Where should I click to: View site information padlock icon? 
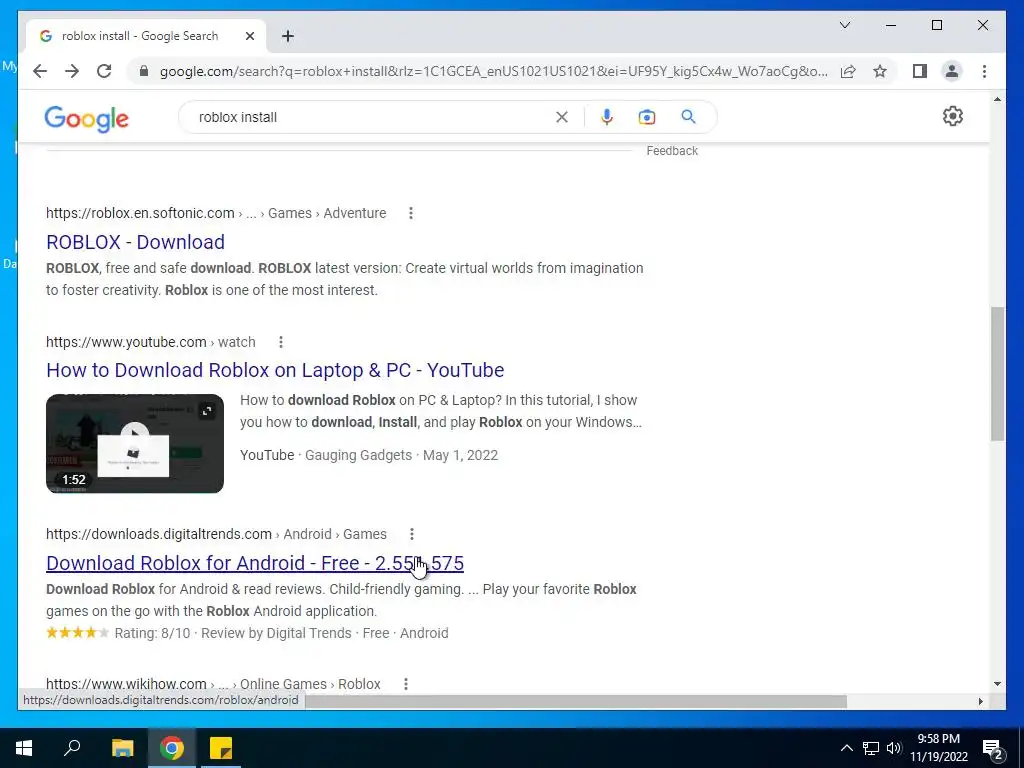click(x=144, y=71)
